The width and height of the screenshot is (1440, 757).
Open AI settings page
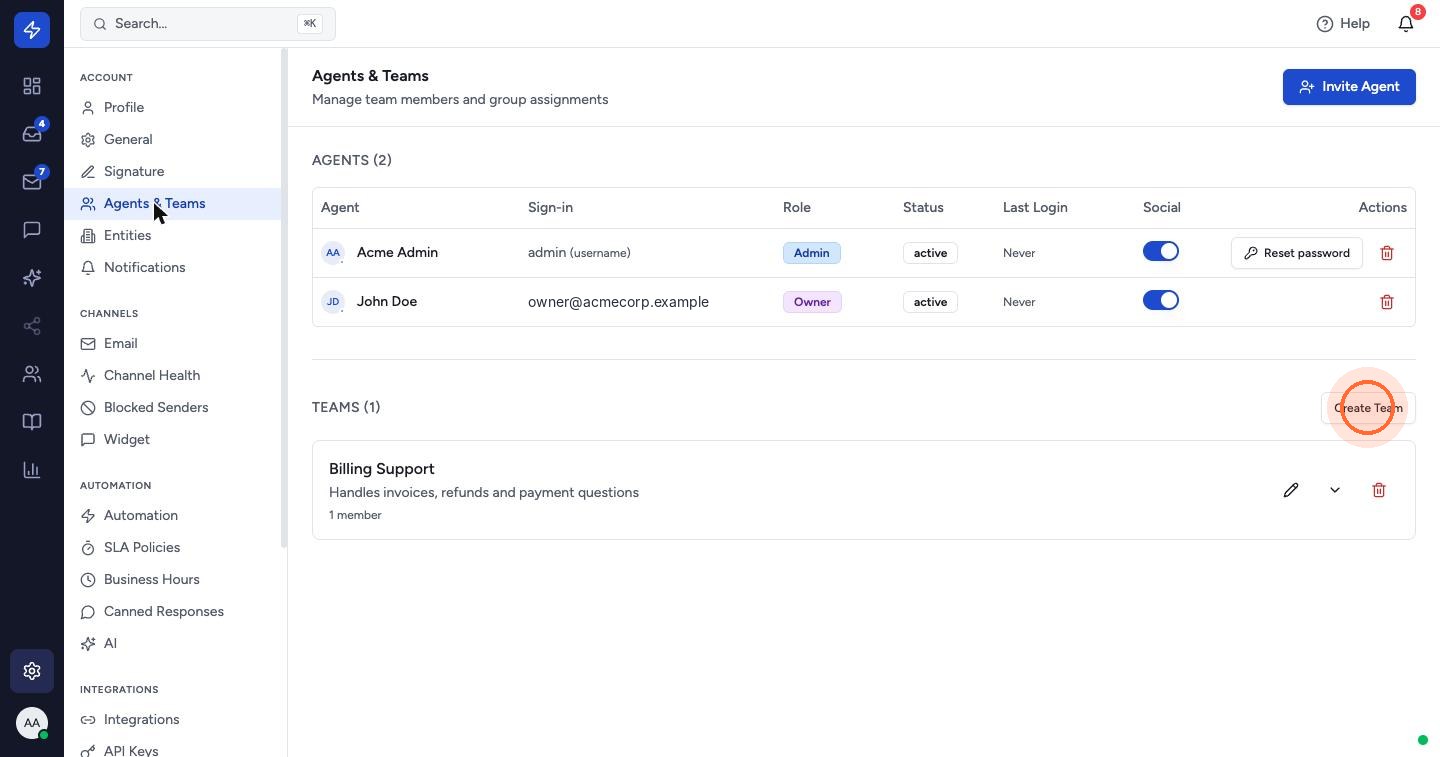pos(173,644)
